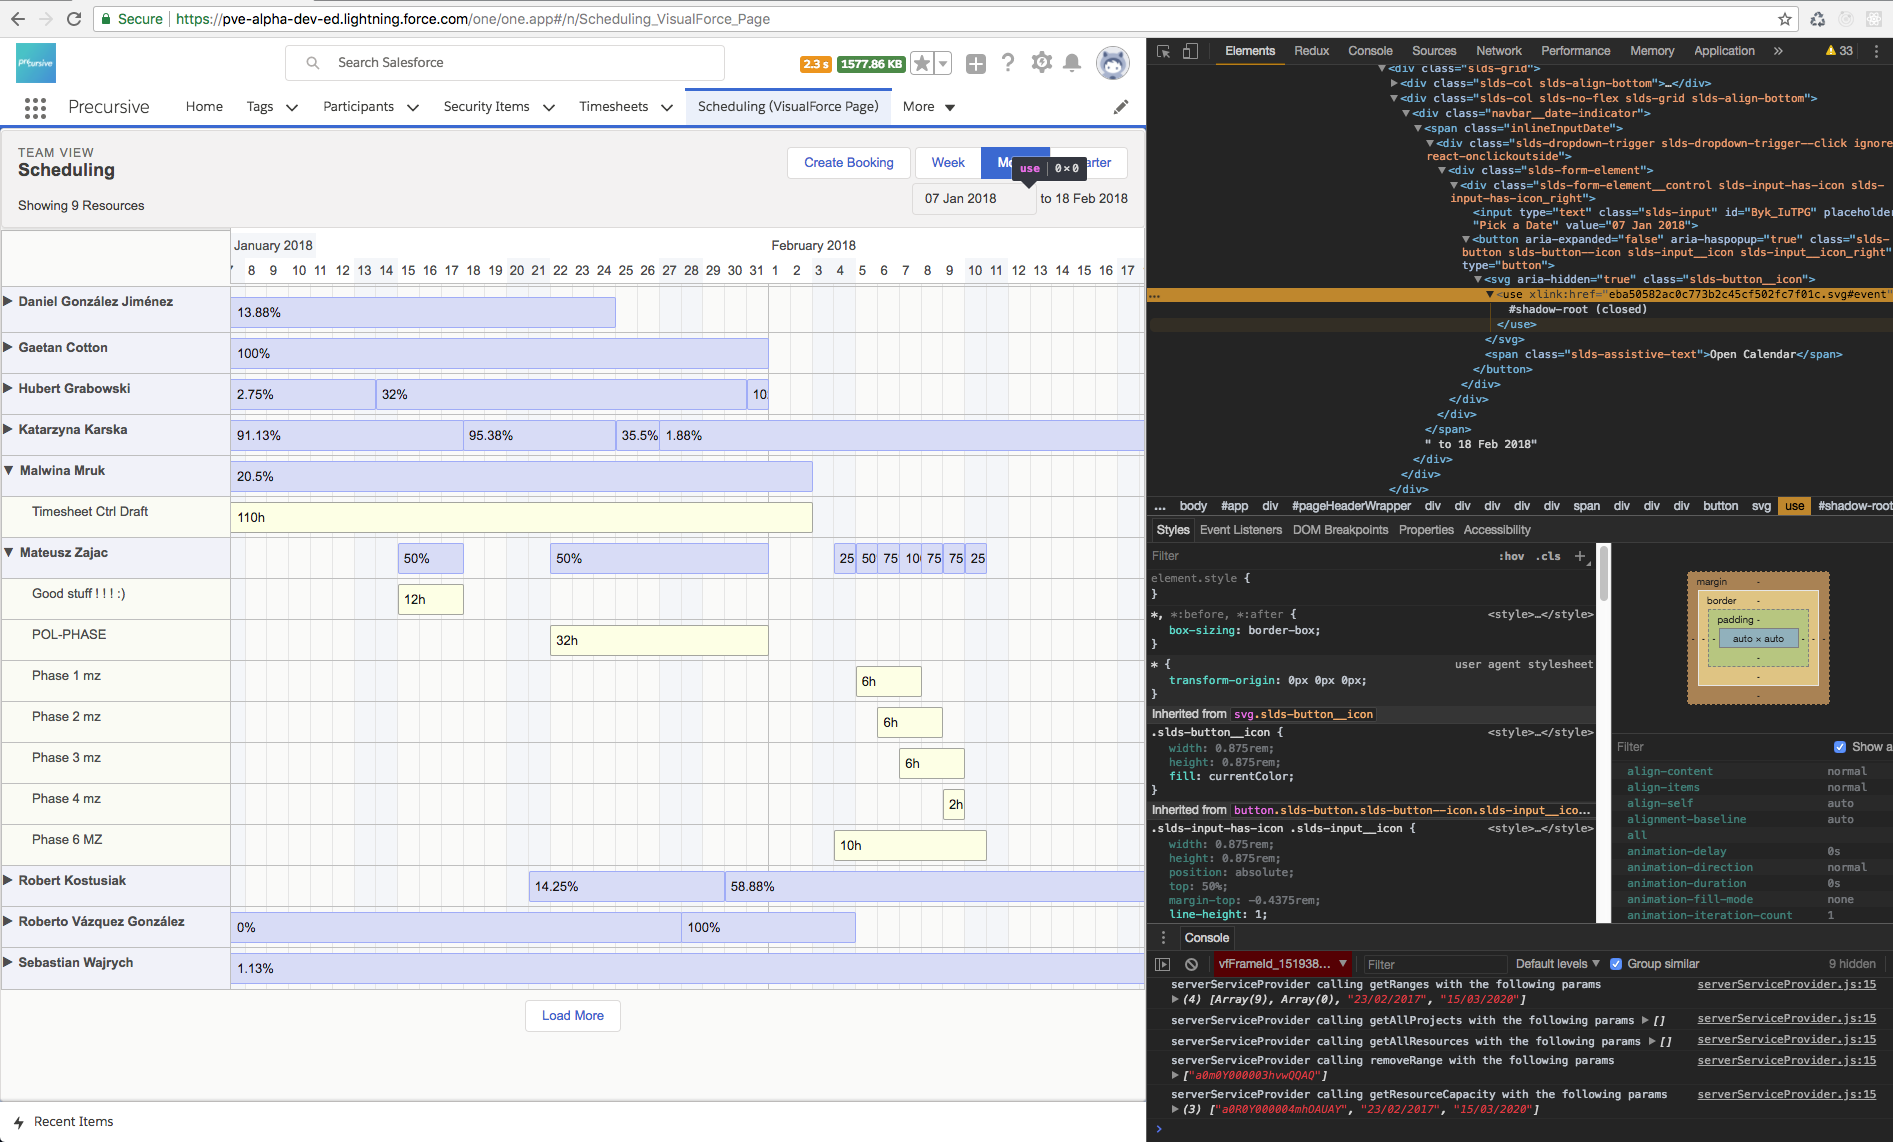Open notifications with the bell icon
The image size is (1893, 1142).
click(x=1073, y=62)
